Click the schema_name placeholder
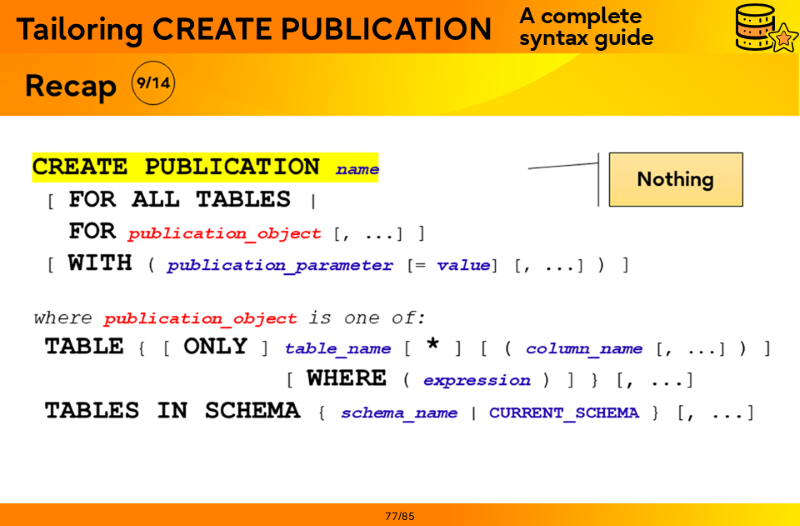Screen dimensions: 800x526 pyautogui.click(x=399, y=413)
